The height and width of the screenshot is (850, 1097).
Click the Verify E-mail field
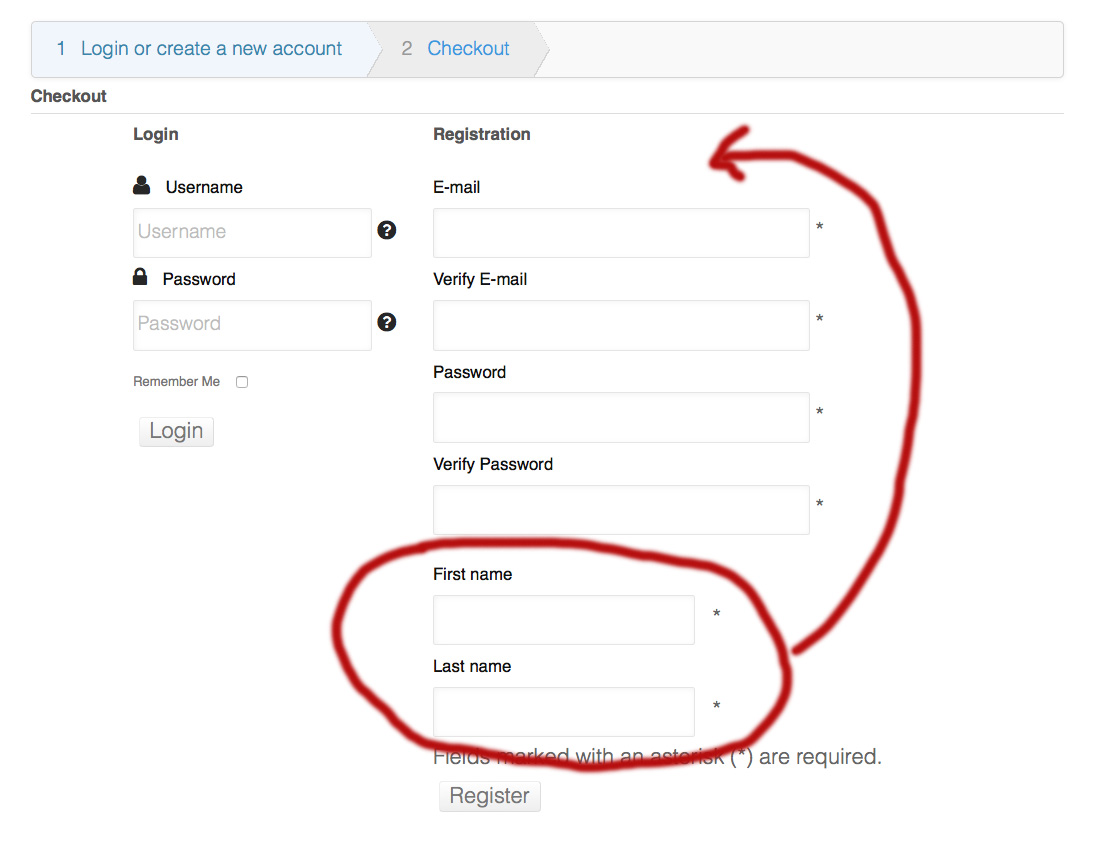pyautogui.click(x=620, y=325)
